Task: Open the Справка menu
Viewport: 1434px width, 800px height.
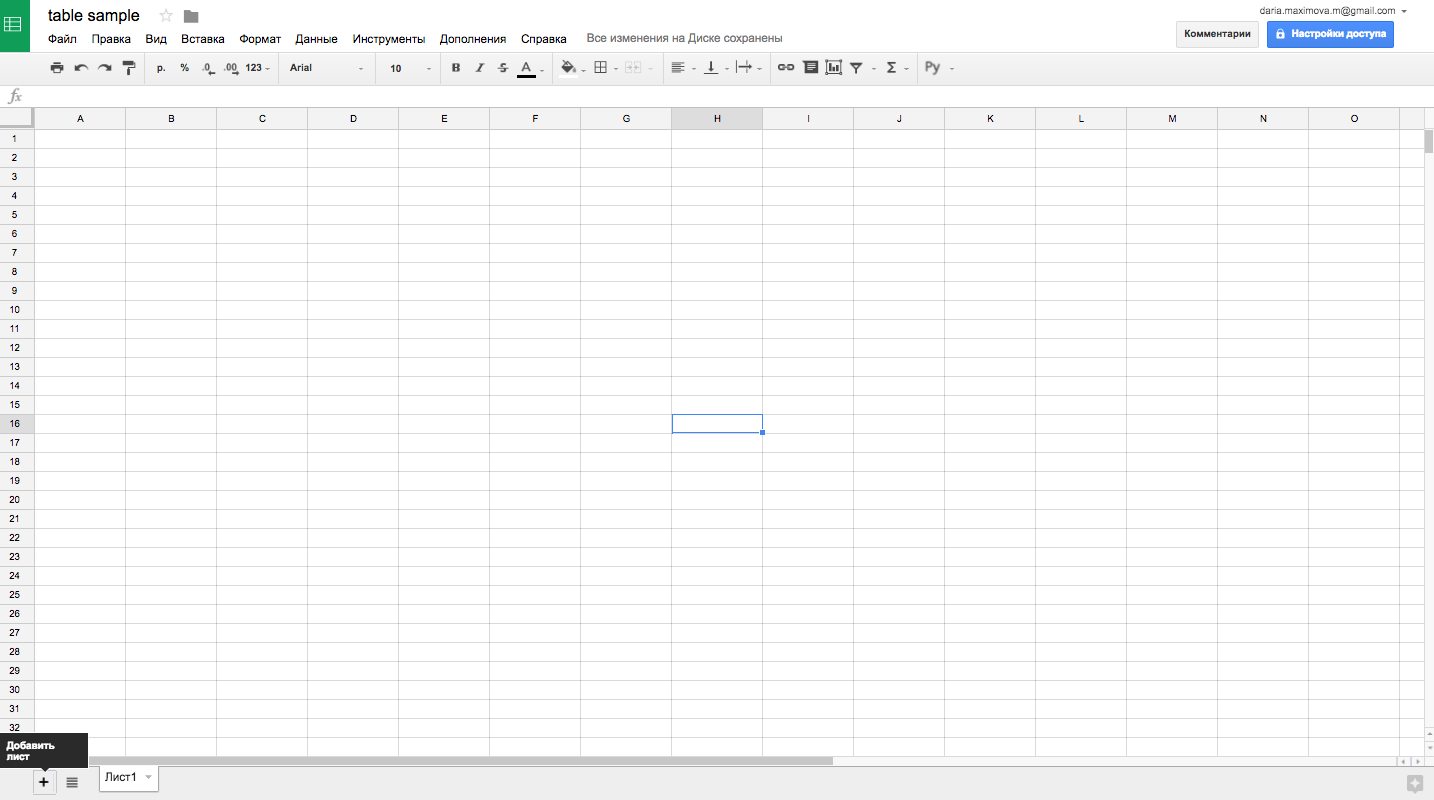Action: [x=544, y=39]
